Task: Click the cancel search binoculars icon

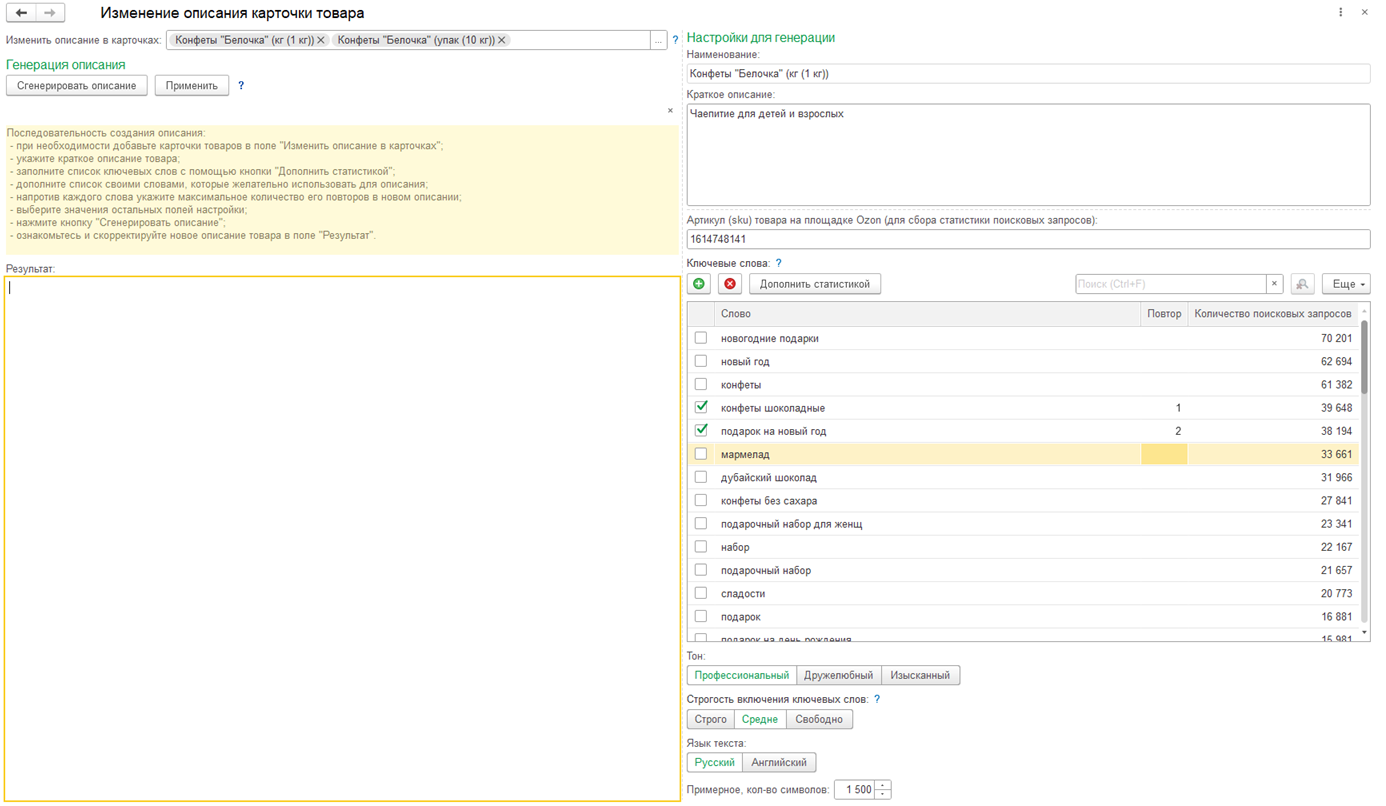Action: (1302, 284)
